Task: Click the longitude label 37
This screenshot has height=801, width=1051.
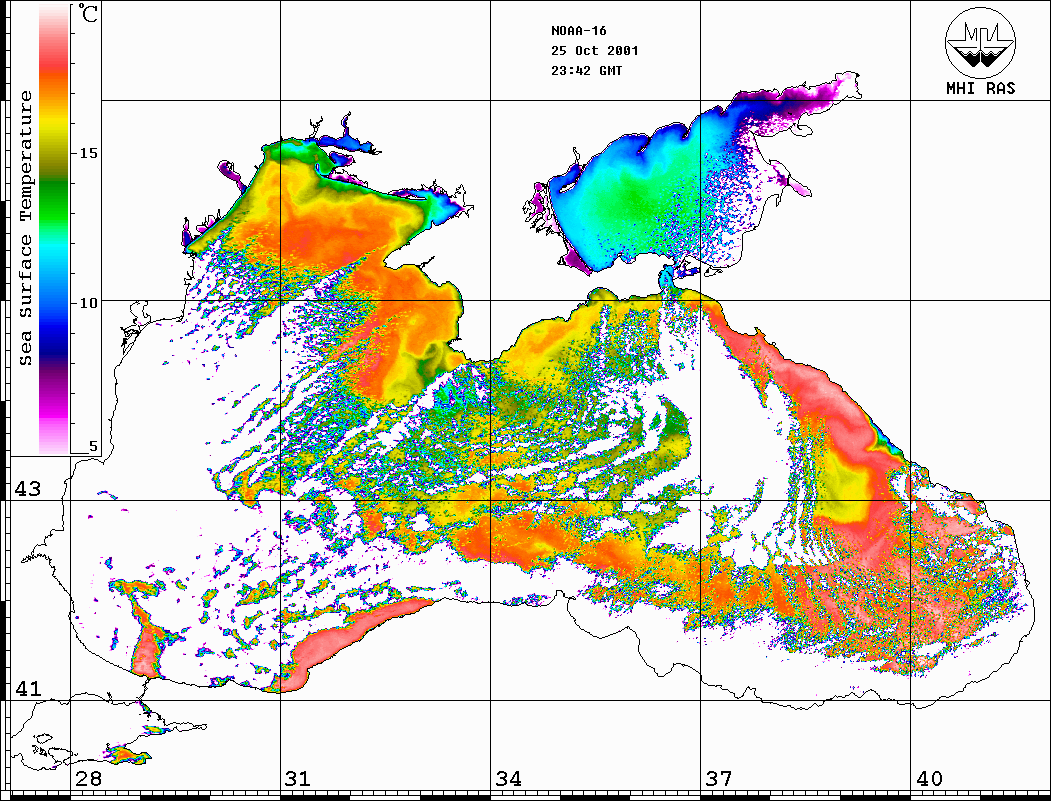Action: (719, 779)
